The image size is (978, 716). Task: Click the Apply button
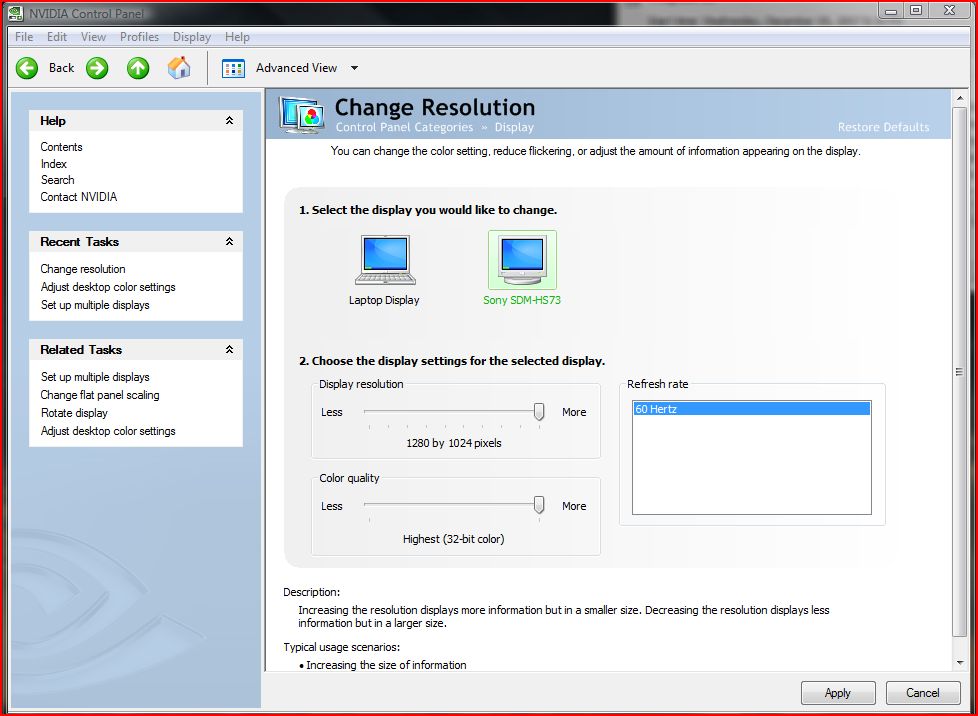tap(838, 693)
